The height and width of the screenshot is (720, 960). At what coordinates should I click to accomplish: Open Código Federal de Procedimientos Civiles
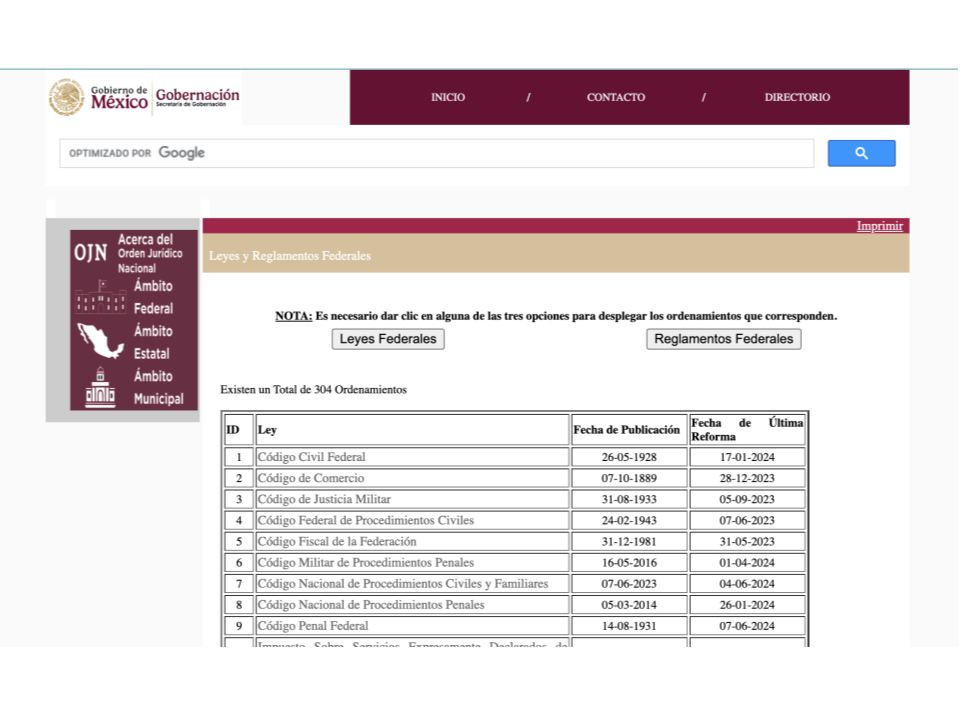pyautogui.click(x=366, y=520)
